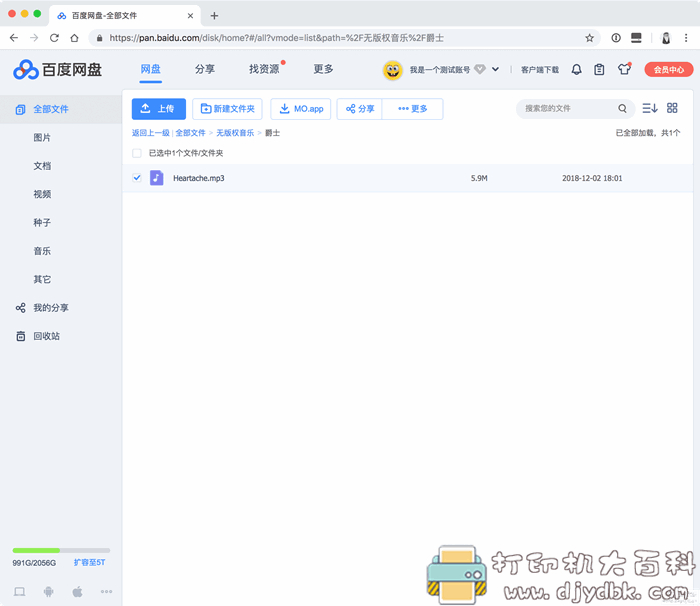700x606 pixels.
Task: Open the browser home page
Action: 75,38
